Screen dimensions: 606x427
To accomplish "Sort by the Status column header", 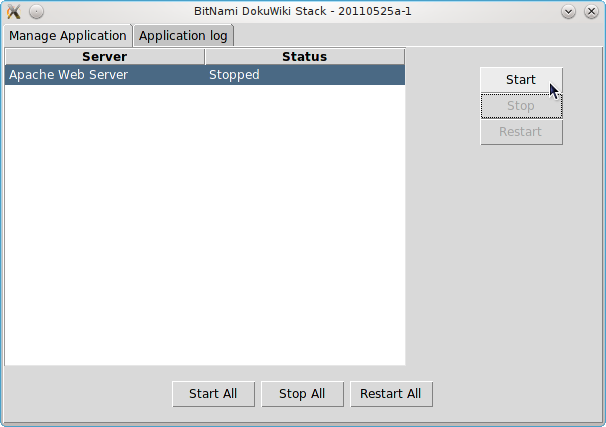I will [x=305, y=57].
